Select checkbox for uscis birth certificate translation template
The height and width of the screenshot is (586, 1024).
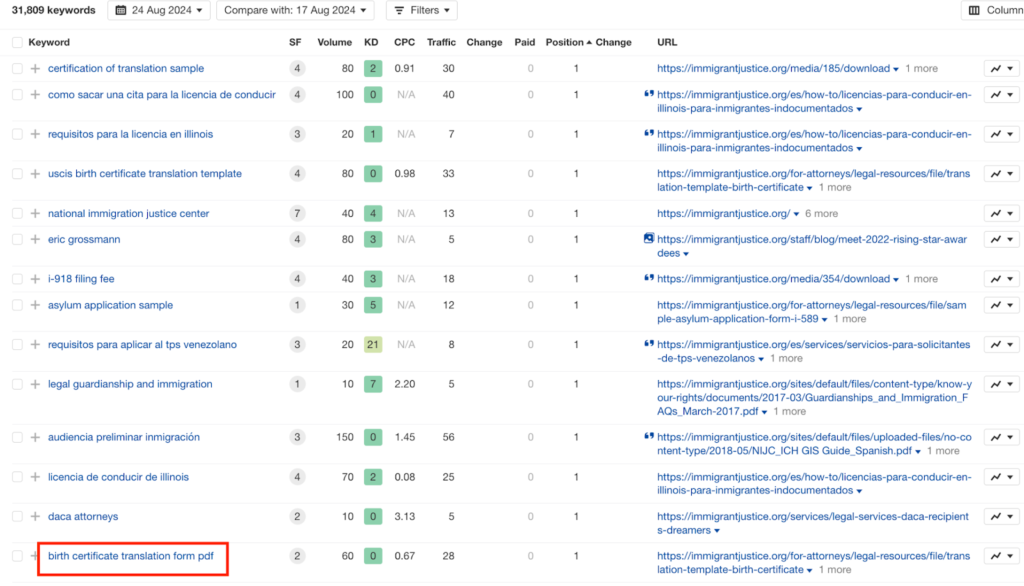(x=17, y=174)
